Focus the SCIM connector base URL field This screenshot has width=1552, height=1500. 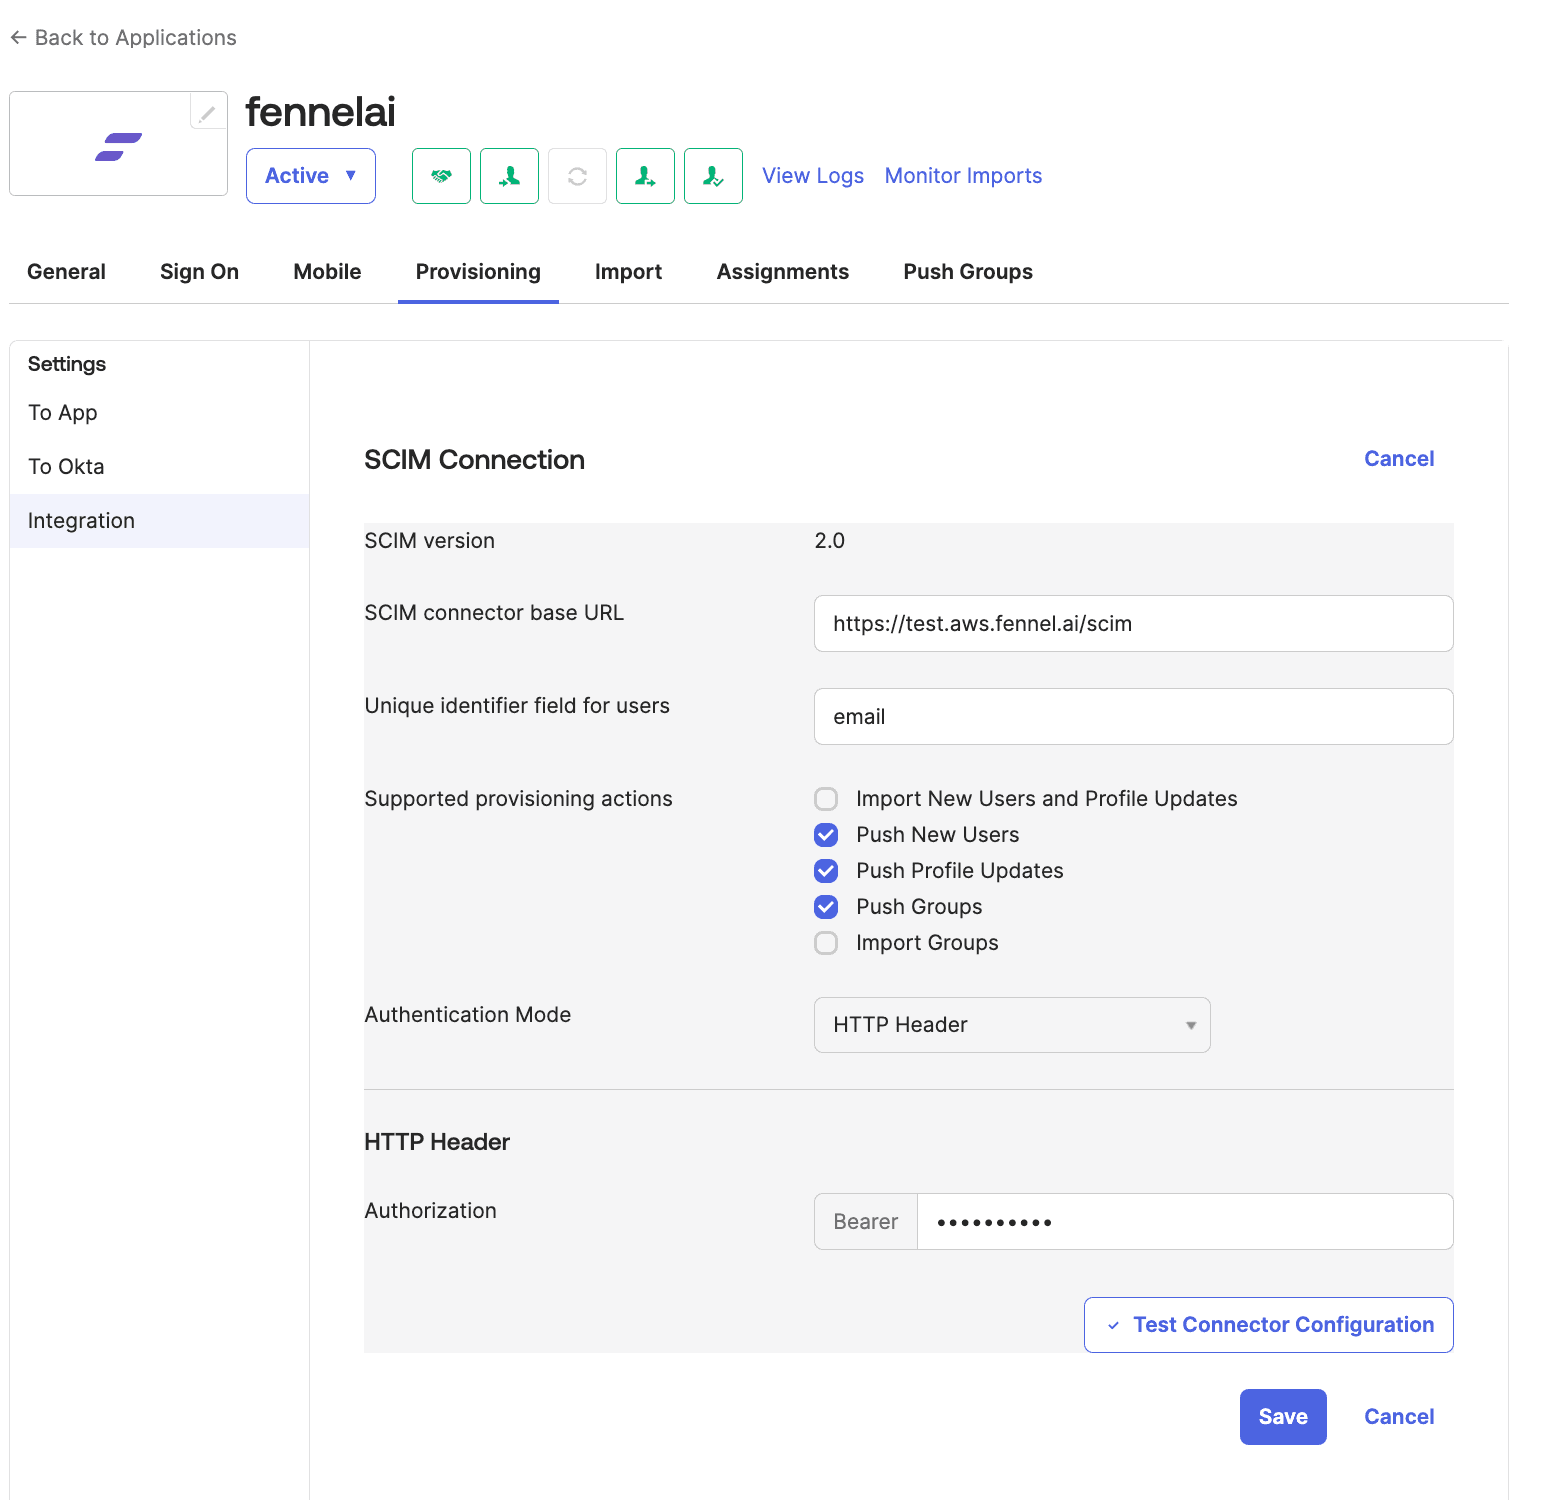coord(1133,624)
